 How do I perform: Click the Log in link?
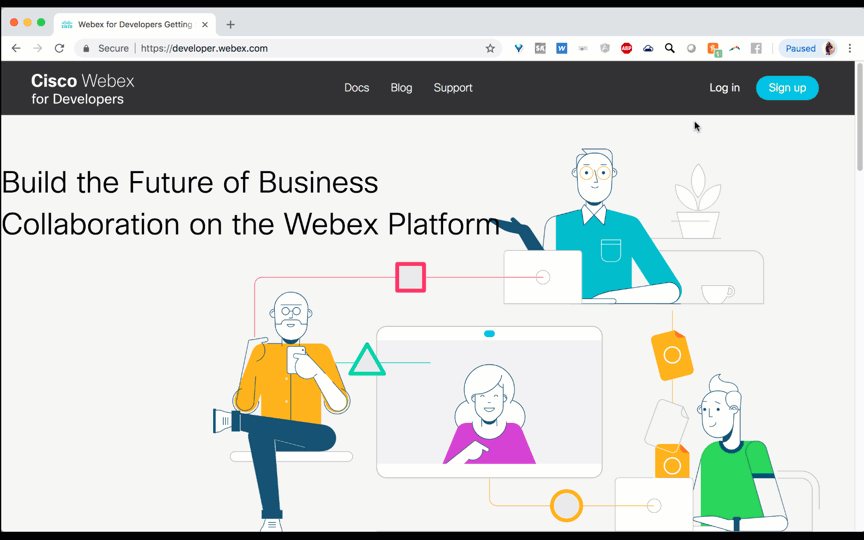pyautogui.click(x=724, y=88)
